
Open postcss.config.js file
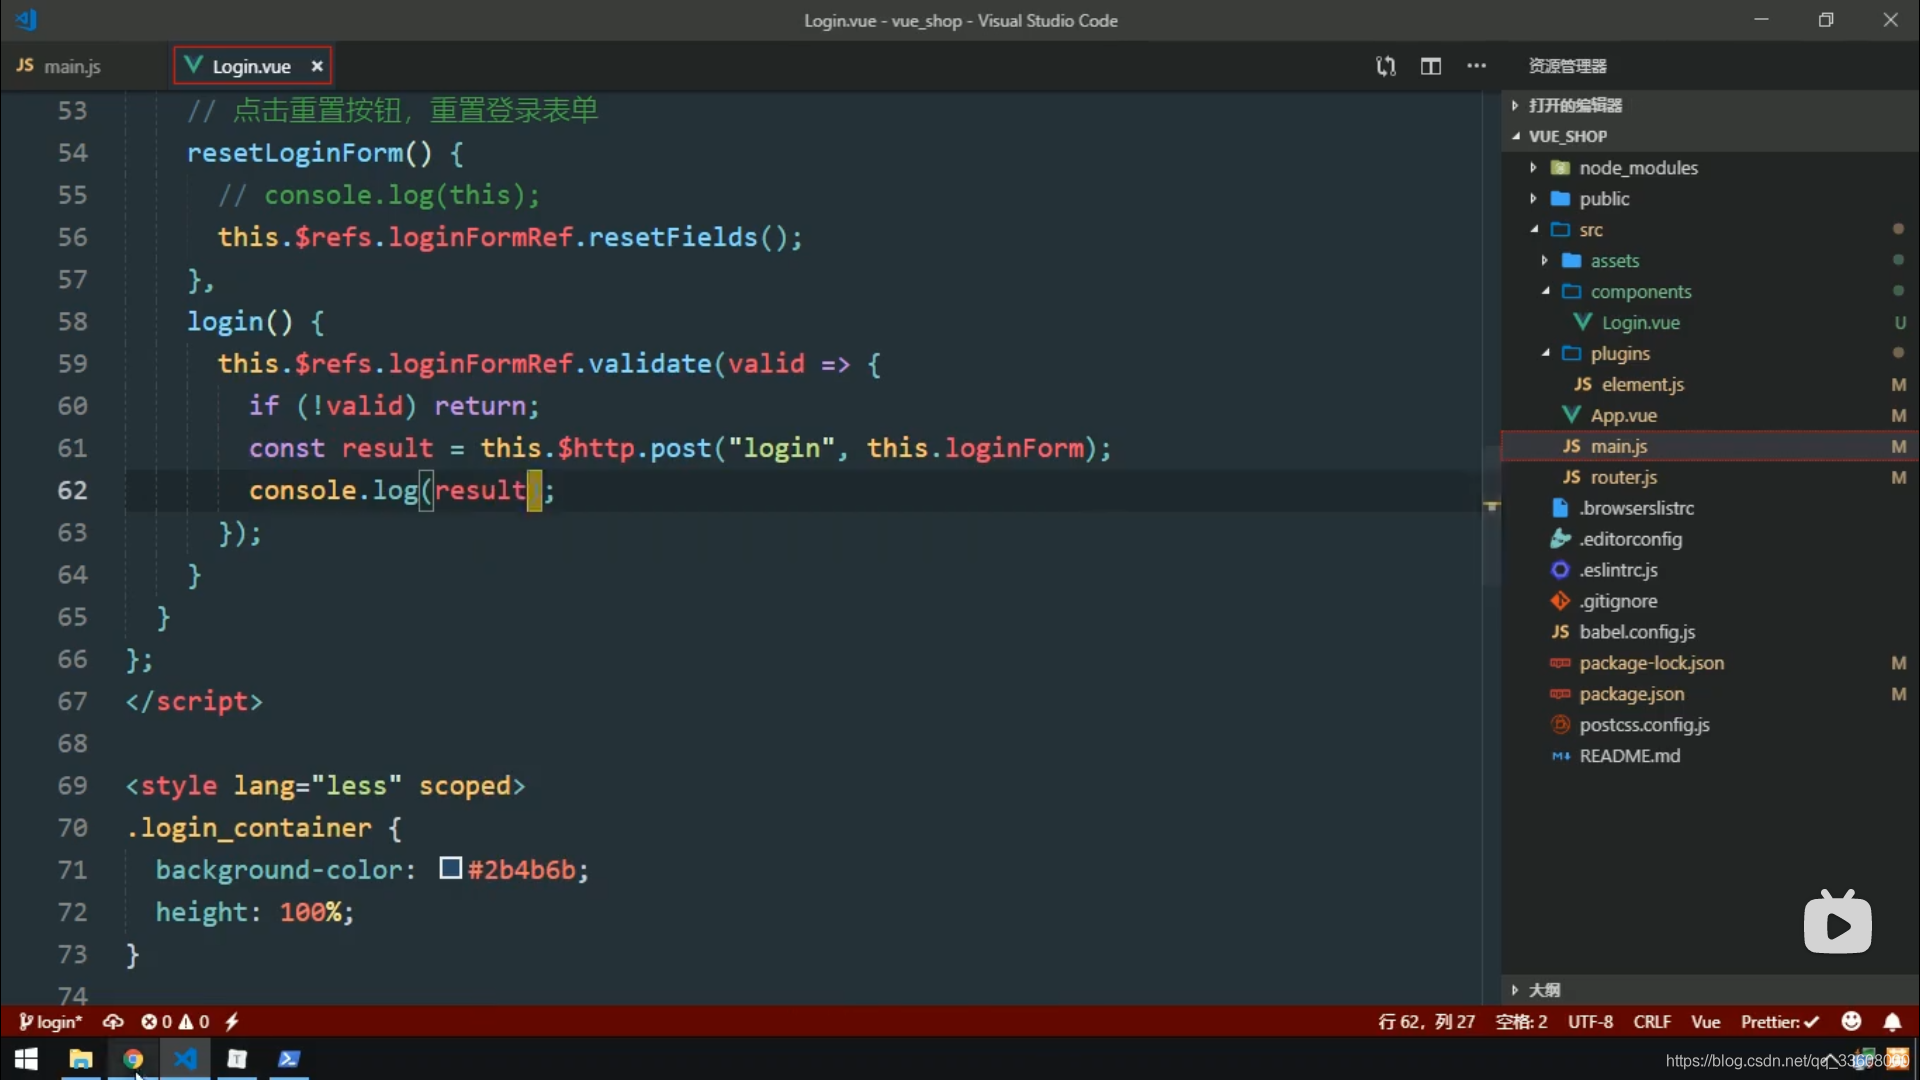pyautogui.click(x=1644, y=726)
